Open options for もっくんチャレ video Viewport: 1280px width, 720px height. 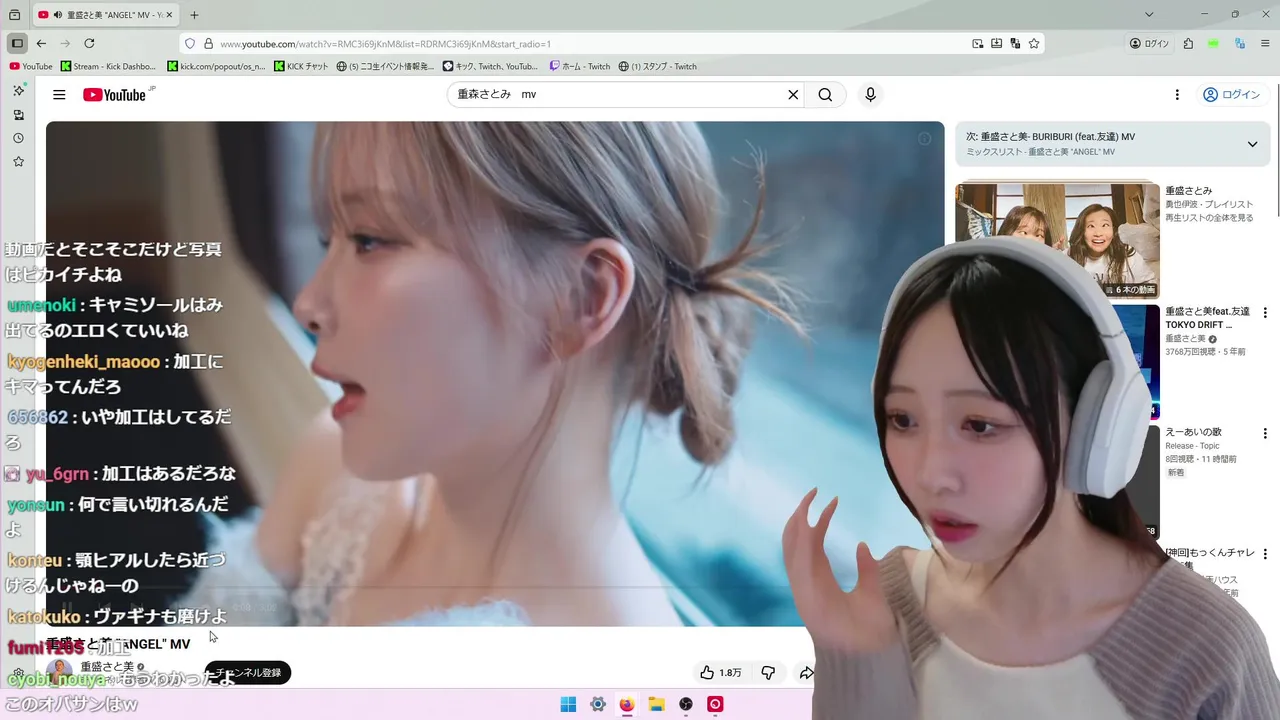point(1265,554)
